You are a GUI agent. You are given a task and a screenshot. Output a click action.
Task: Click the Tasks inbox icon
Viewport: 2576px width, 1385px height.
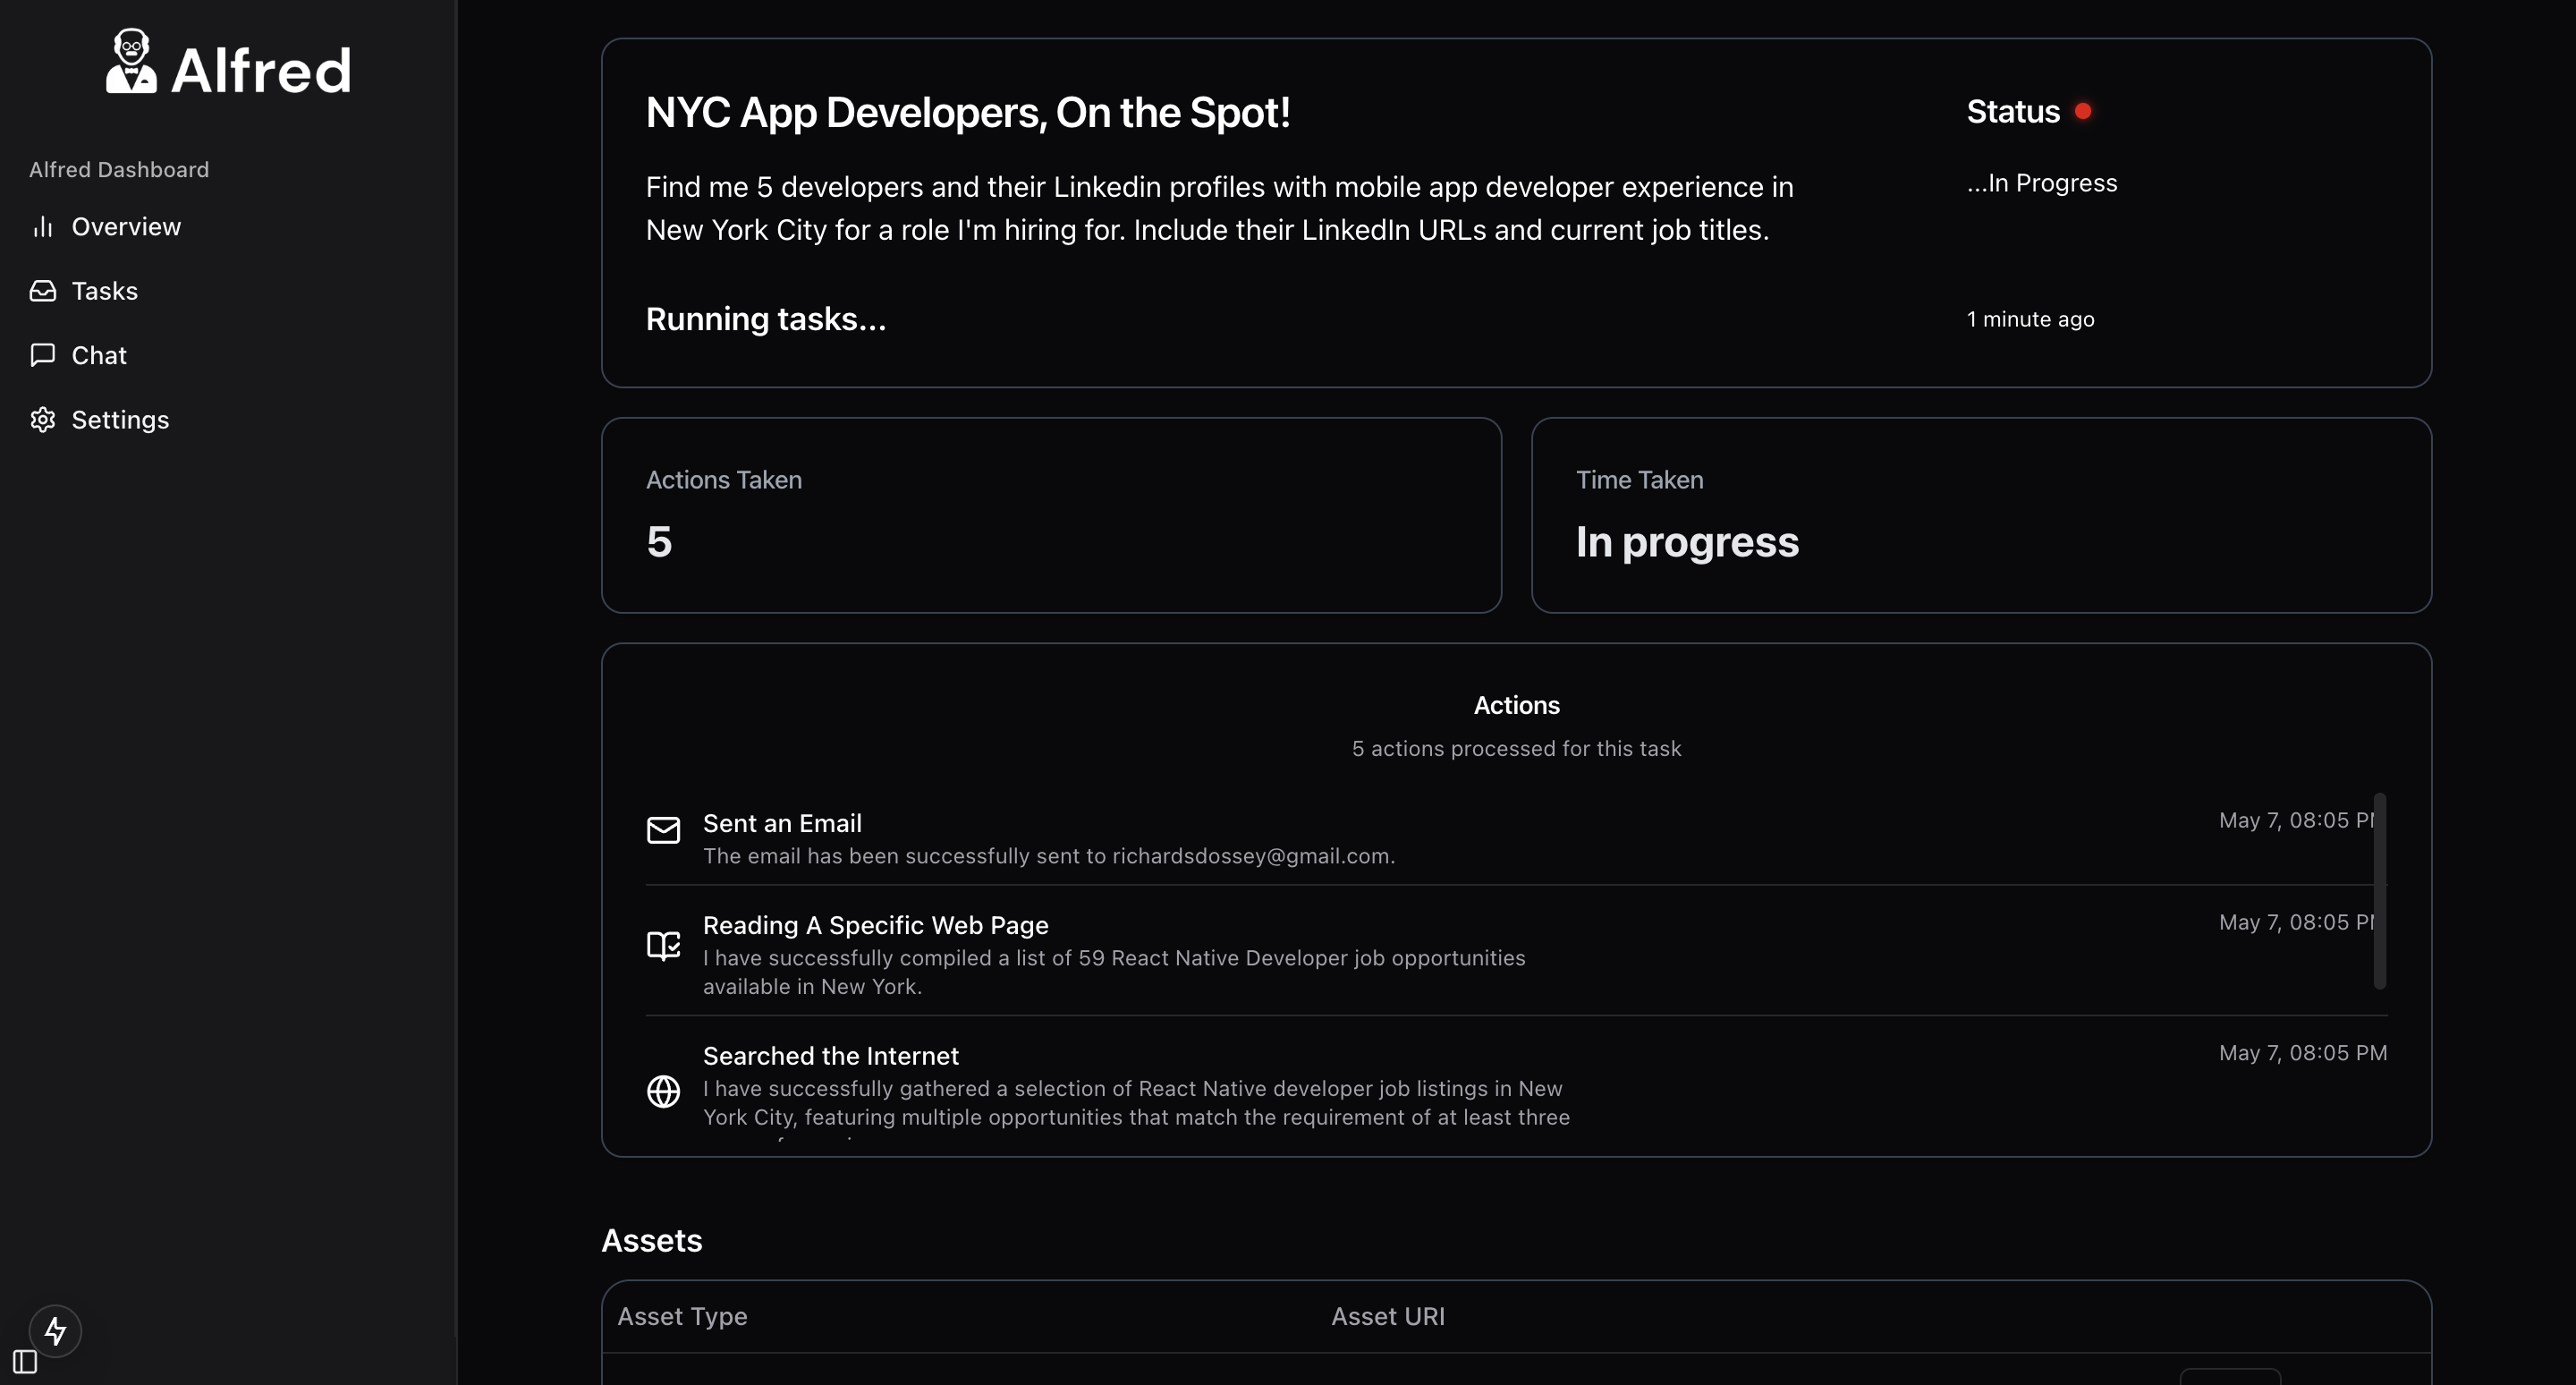point(42,291)
